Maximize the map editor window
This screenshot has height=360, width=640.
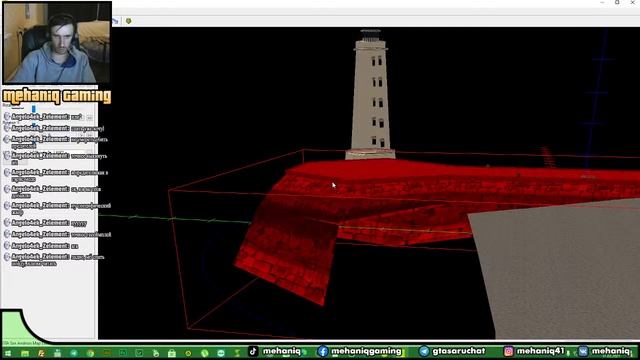coord(617,3)
